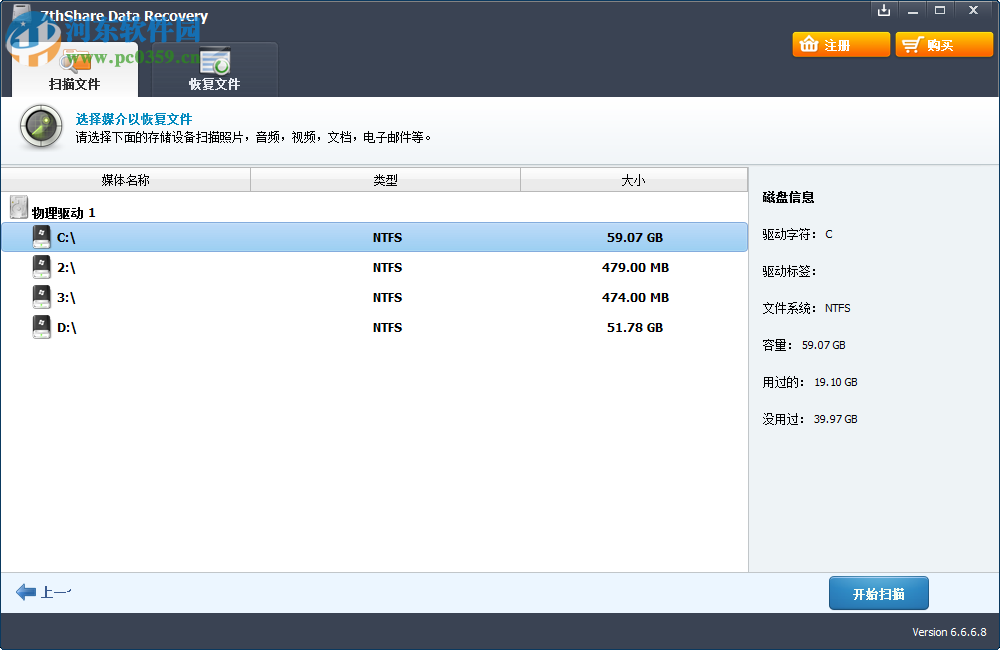This screenshot has width=1000, height=650.
Task: Click the 2:\ partition disk icon
Action: (x=41, y=266)
